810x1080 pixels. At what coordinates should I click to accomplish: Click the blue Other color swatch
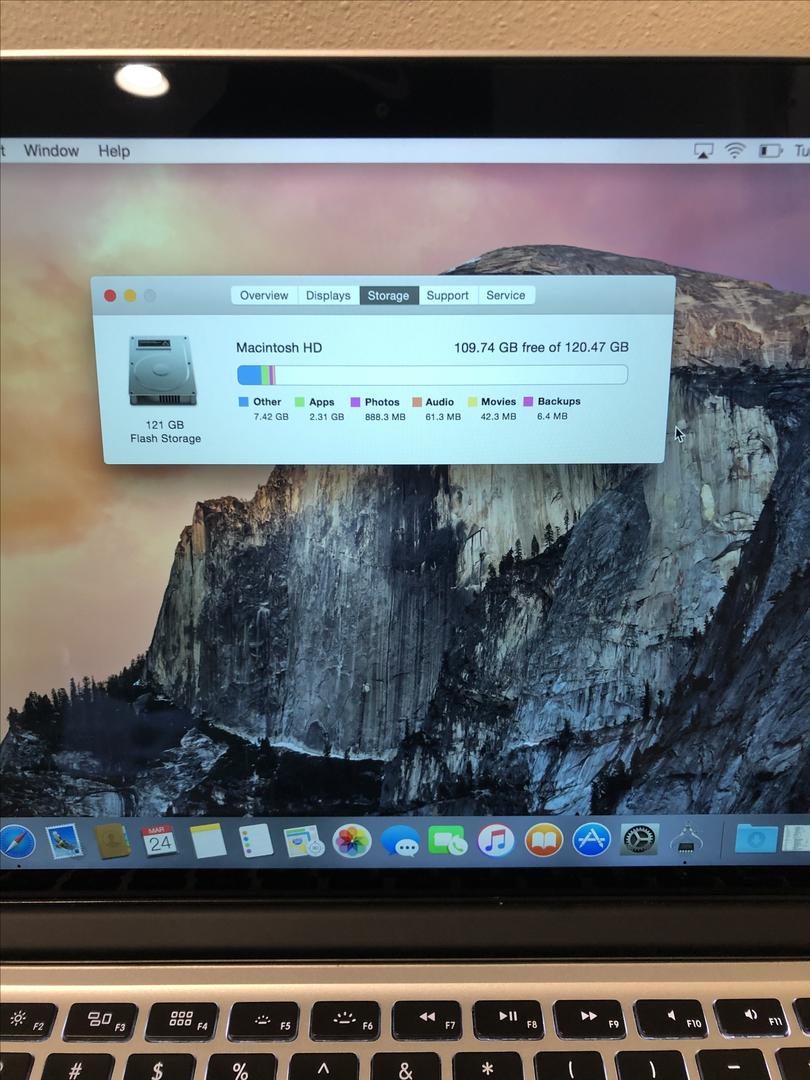[243, 402]
